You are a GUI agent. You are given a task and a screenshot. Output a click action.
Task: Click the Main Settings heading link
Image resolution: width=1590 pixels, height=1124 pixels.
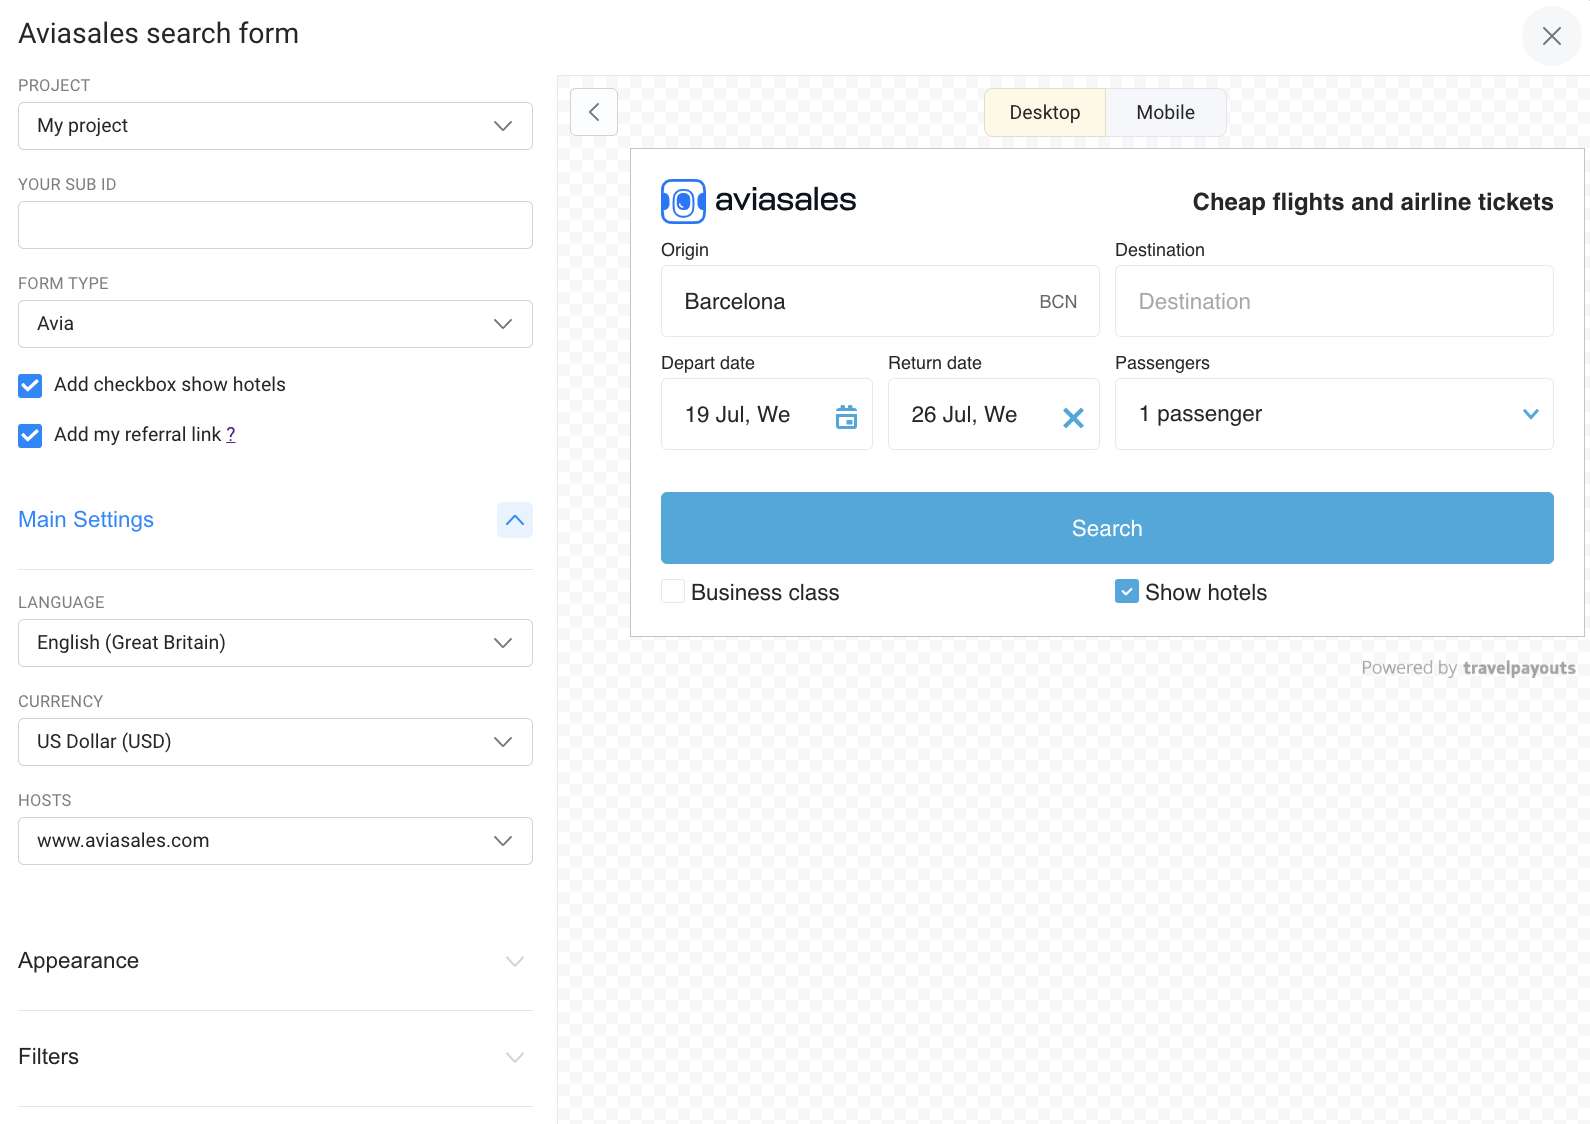[86, 520]
